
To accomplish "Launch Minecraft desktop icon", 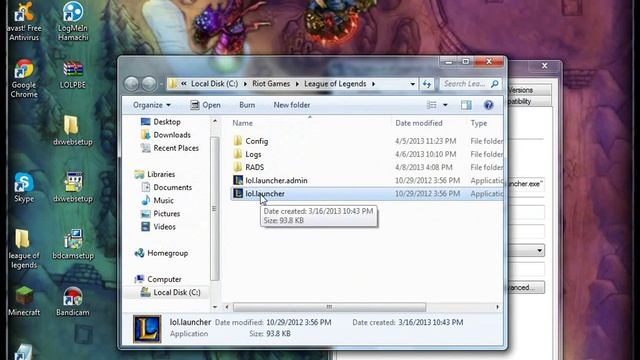I will pyautogui.click(x=24, y=301).
